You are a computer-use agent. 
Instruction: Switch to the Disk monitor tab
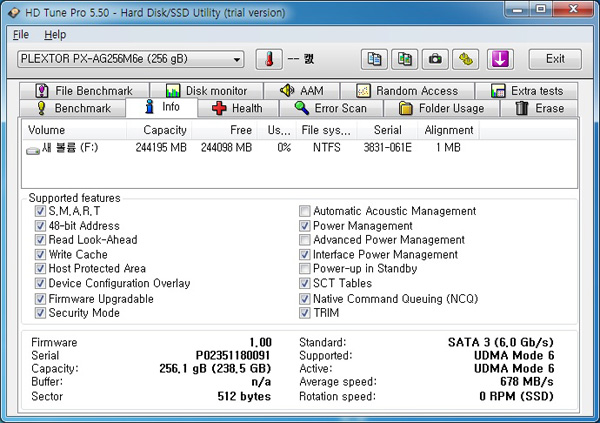click(x=206, y=91)
